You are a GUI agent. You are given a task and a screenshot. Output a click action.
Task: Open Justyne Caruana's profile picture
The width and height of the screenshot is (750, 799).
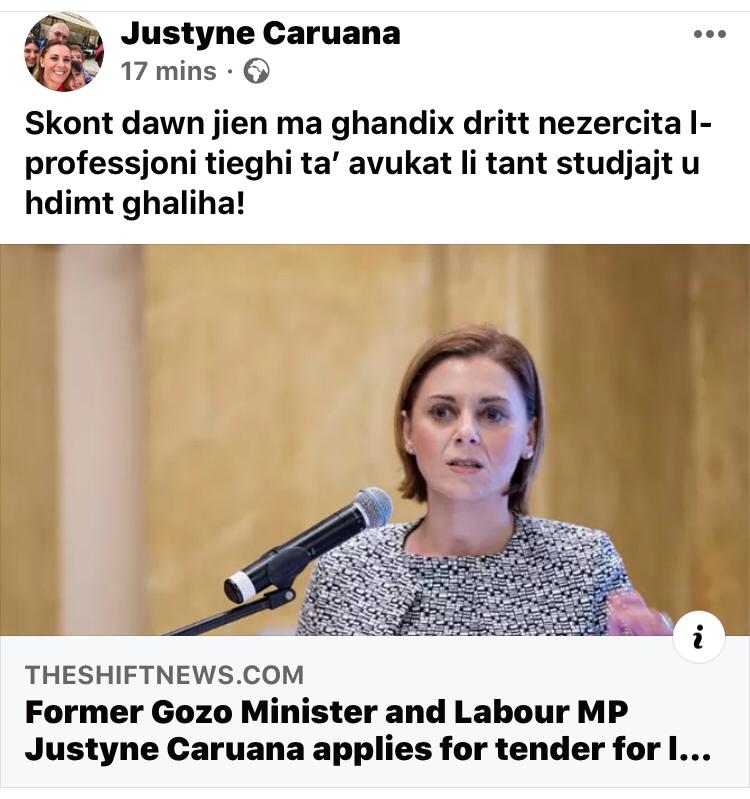64,51
